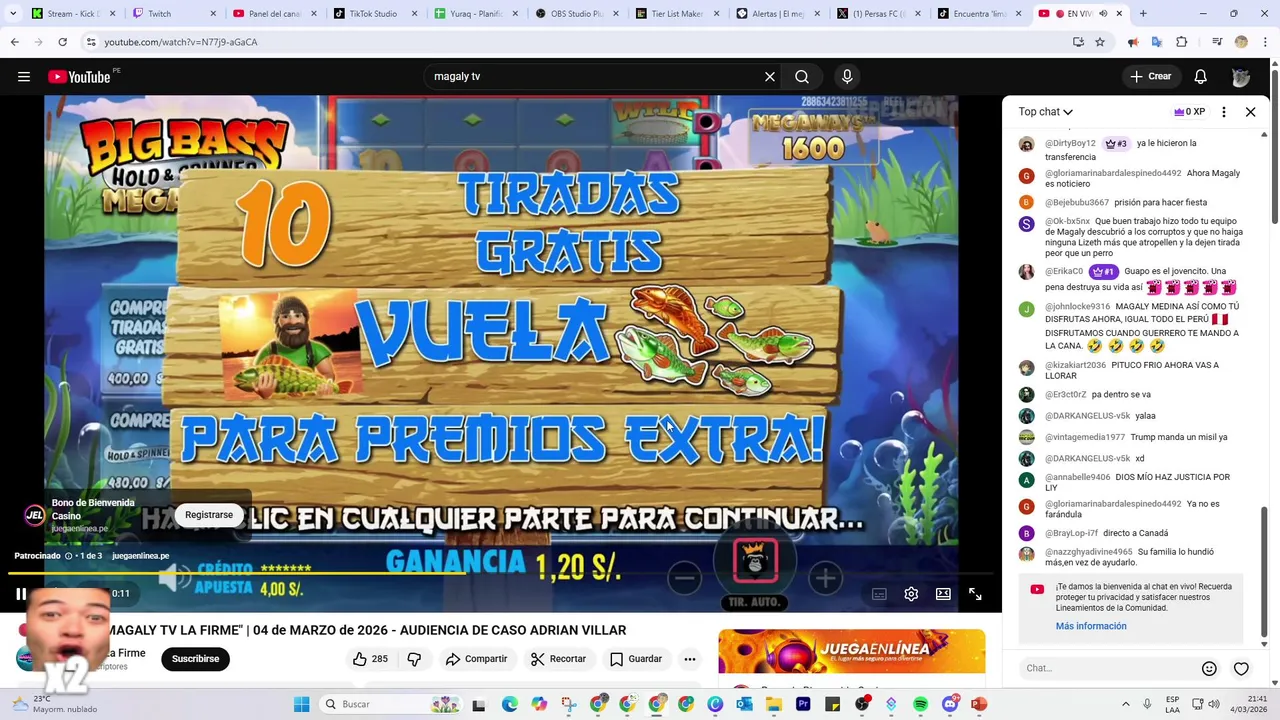1280x720 pixels.
Task: Open the Patrocinado info icon
Action: (68, 556)
